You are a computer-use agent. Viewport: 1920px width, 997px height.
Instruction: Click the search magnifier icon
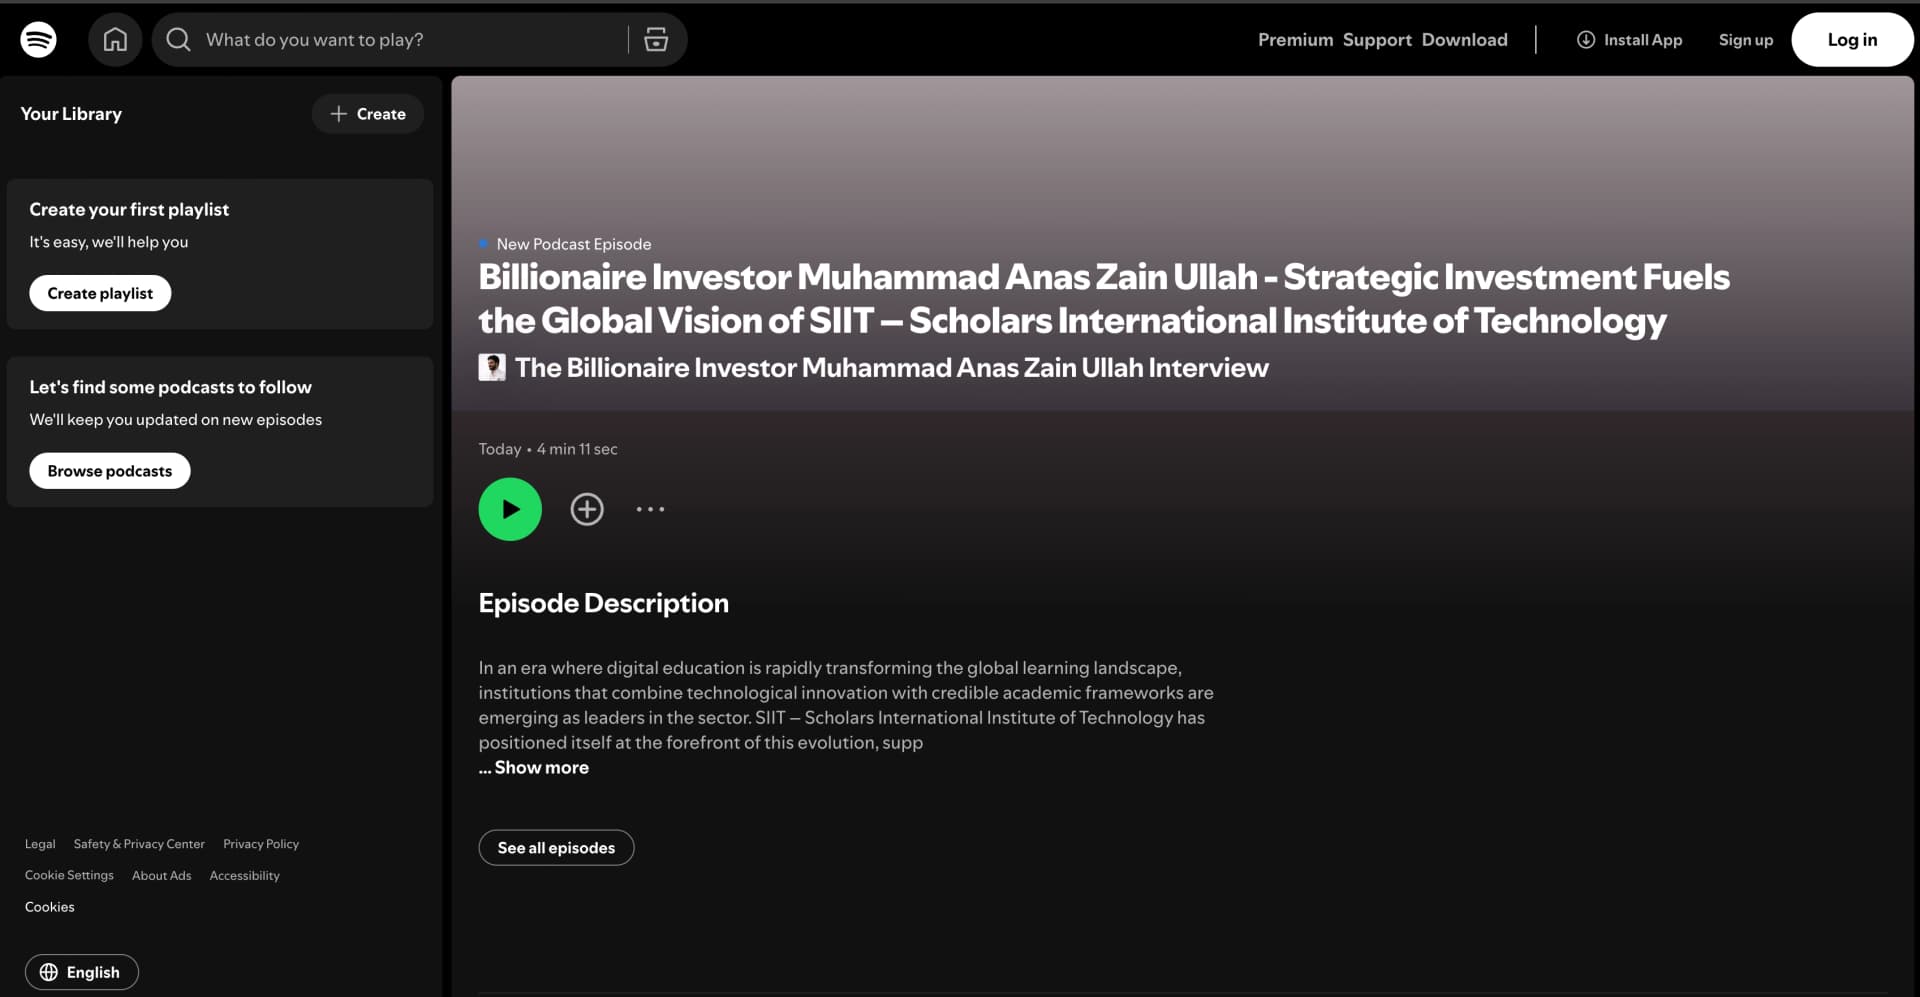coord(178,40)
